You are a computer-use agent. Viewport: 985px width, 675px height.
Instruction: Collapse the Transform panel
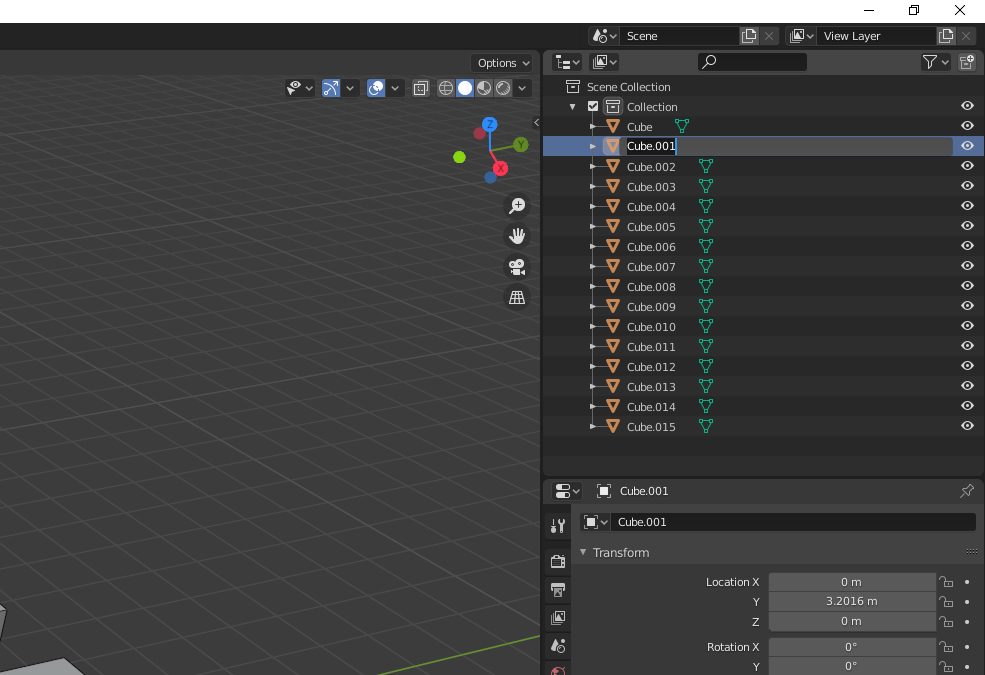pyautogui.click(x=583, y=552)
